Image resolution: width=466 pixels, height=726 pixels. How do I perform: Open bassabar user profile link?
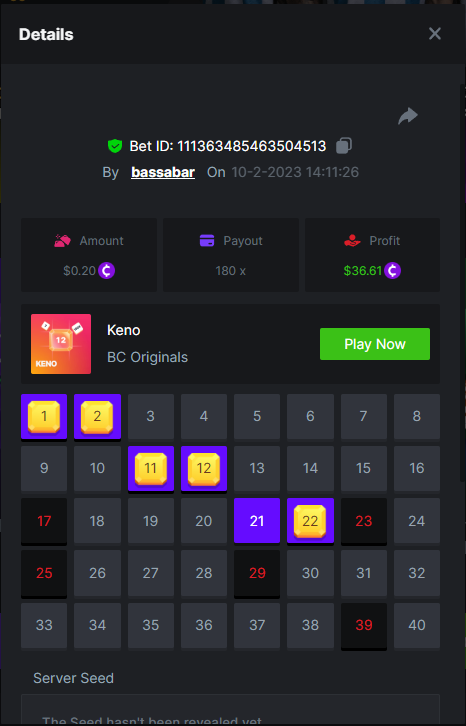pyautogui.click(x=163, y=172)
